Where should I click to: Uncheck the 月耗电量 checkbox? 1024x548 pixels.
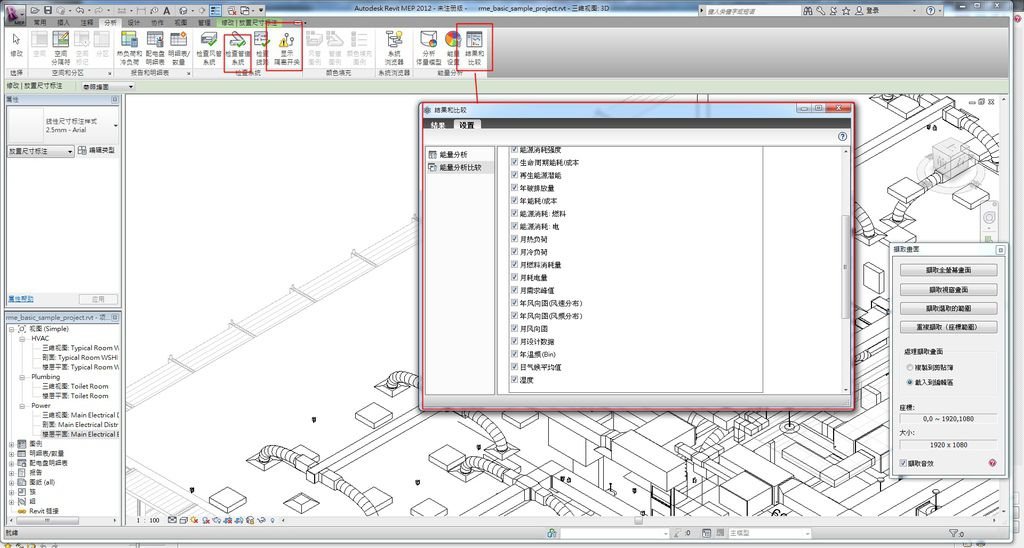tap(515, 277)
